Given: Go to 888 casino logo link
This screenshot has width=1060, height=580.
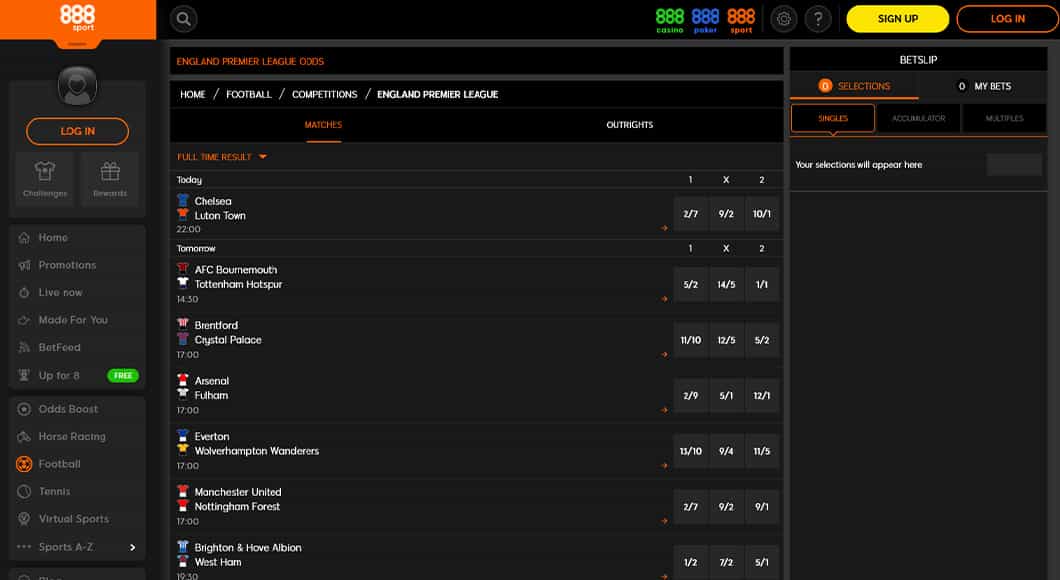Looking at the screenshot, I should click(669, 20).
